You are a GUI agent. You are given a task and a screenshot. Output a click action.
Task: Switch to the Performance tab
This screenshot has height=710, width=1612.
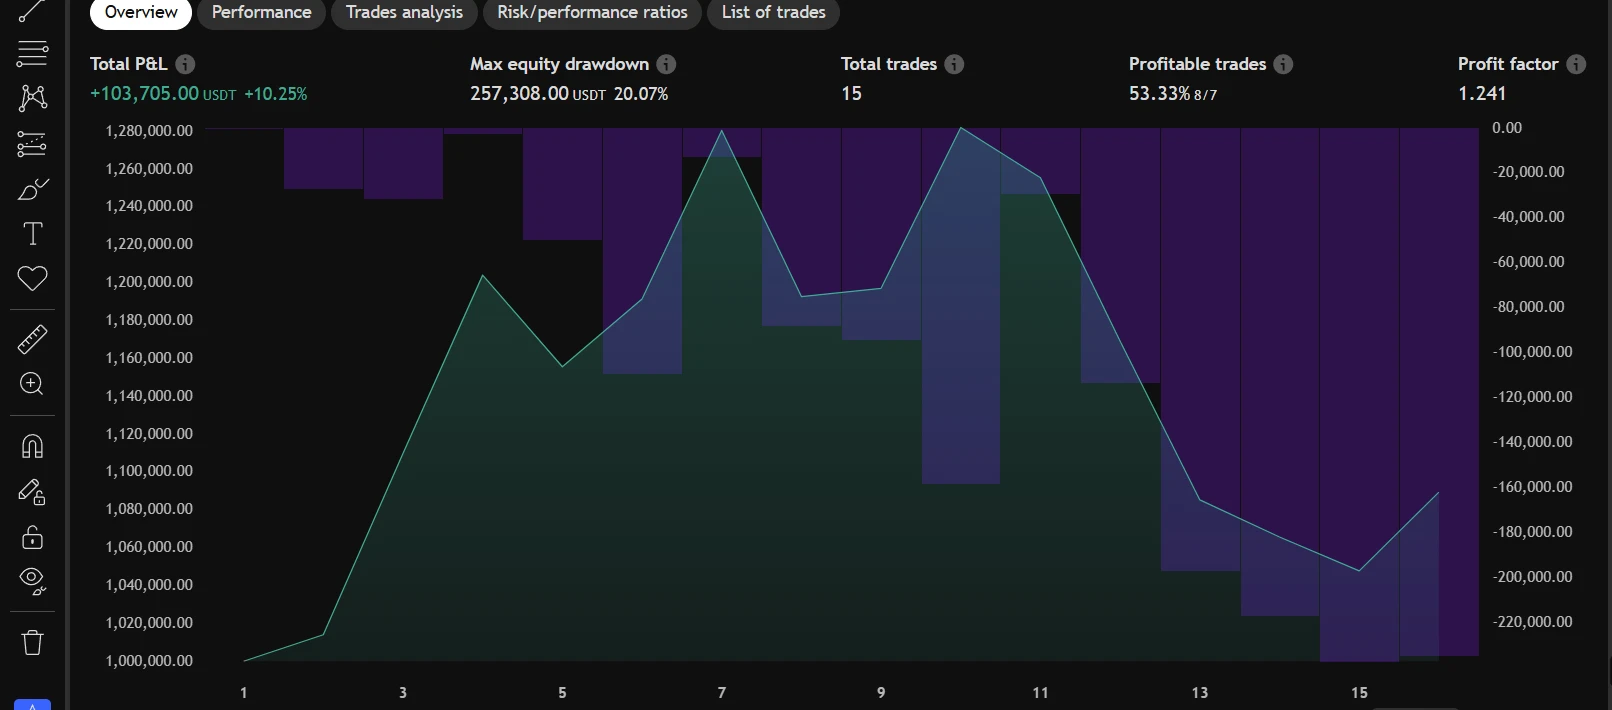tap(261, 13)
